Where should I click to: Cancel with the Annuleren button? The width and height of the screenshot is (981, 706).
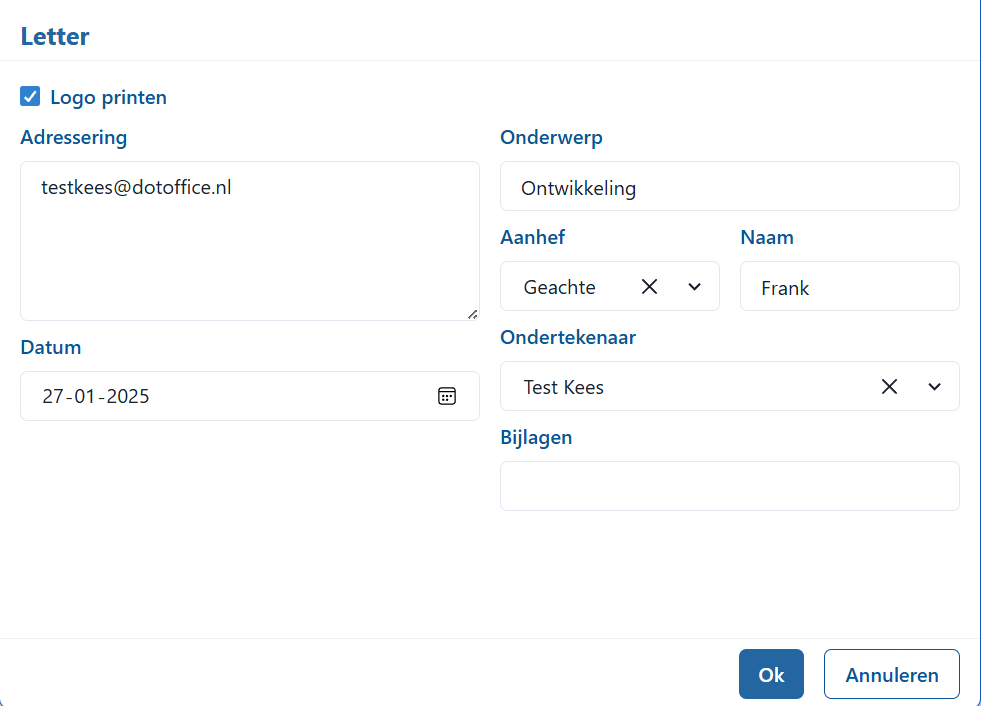pyautogui.click(x=891, y=675)
